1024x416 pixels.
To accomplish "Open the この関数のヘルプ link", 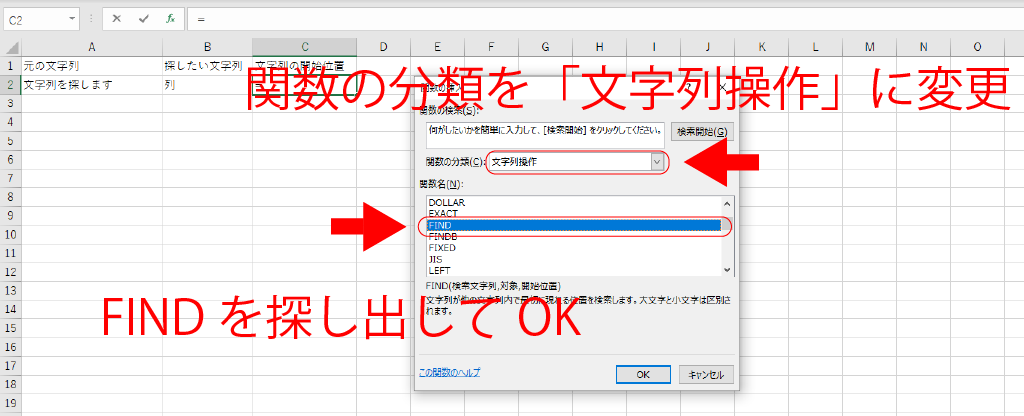I will coord(449,372).
